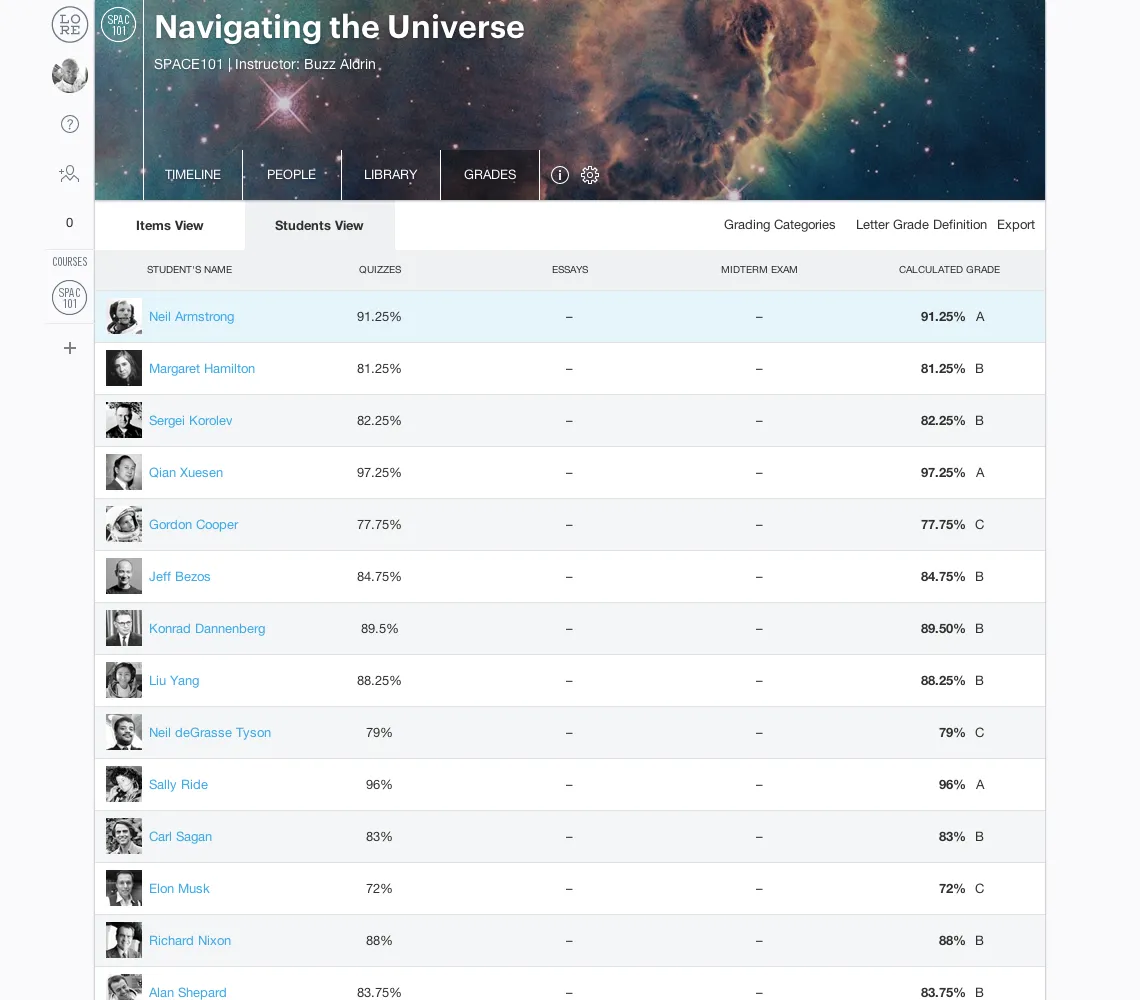Open SPAC 101 course in sidebar list
Image resolution: width=1140 pixels, height=1000 pixels.
[70, 297]
